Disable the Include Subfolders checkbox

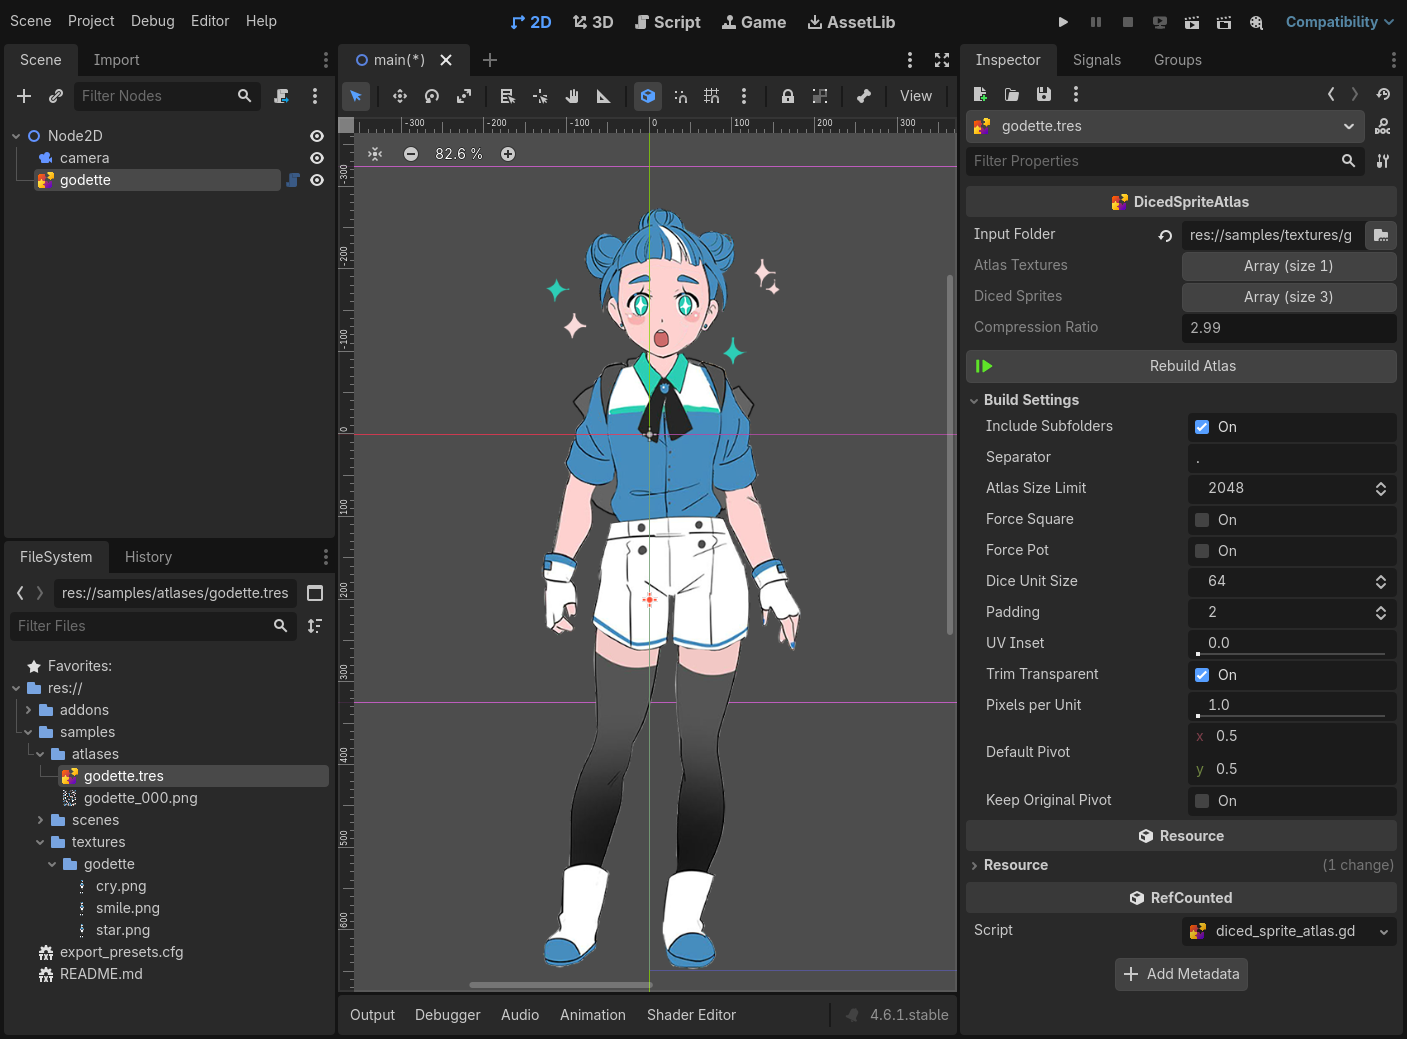[1202, 427]
